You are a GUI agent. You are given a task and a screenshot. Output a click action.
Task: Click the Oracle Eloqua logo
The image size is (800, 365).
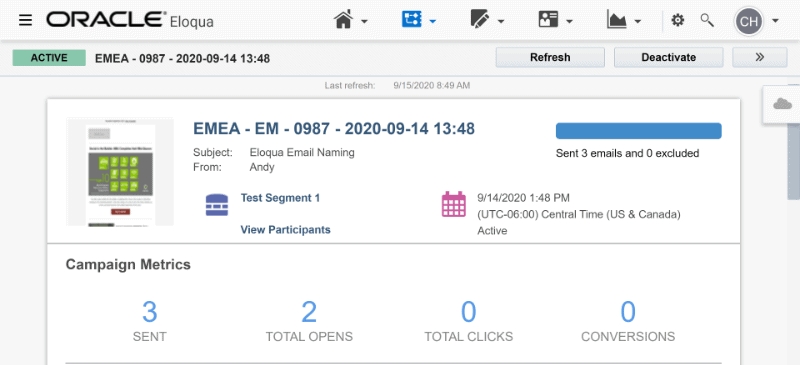pos(130,20)
